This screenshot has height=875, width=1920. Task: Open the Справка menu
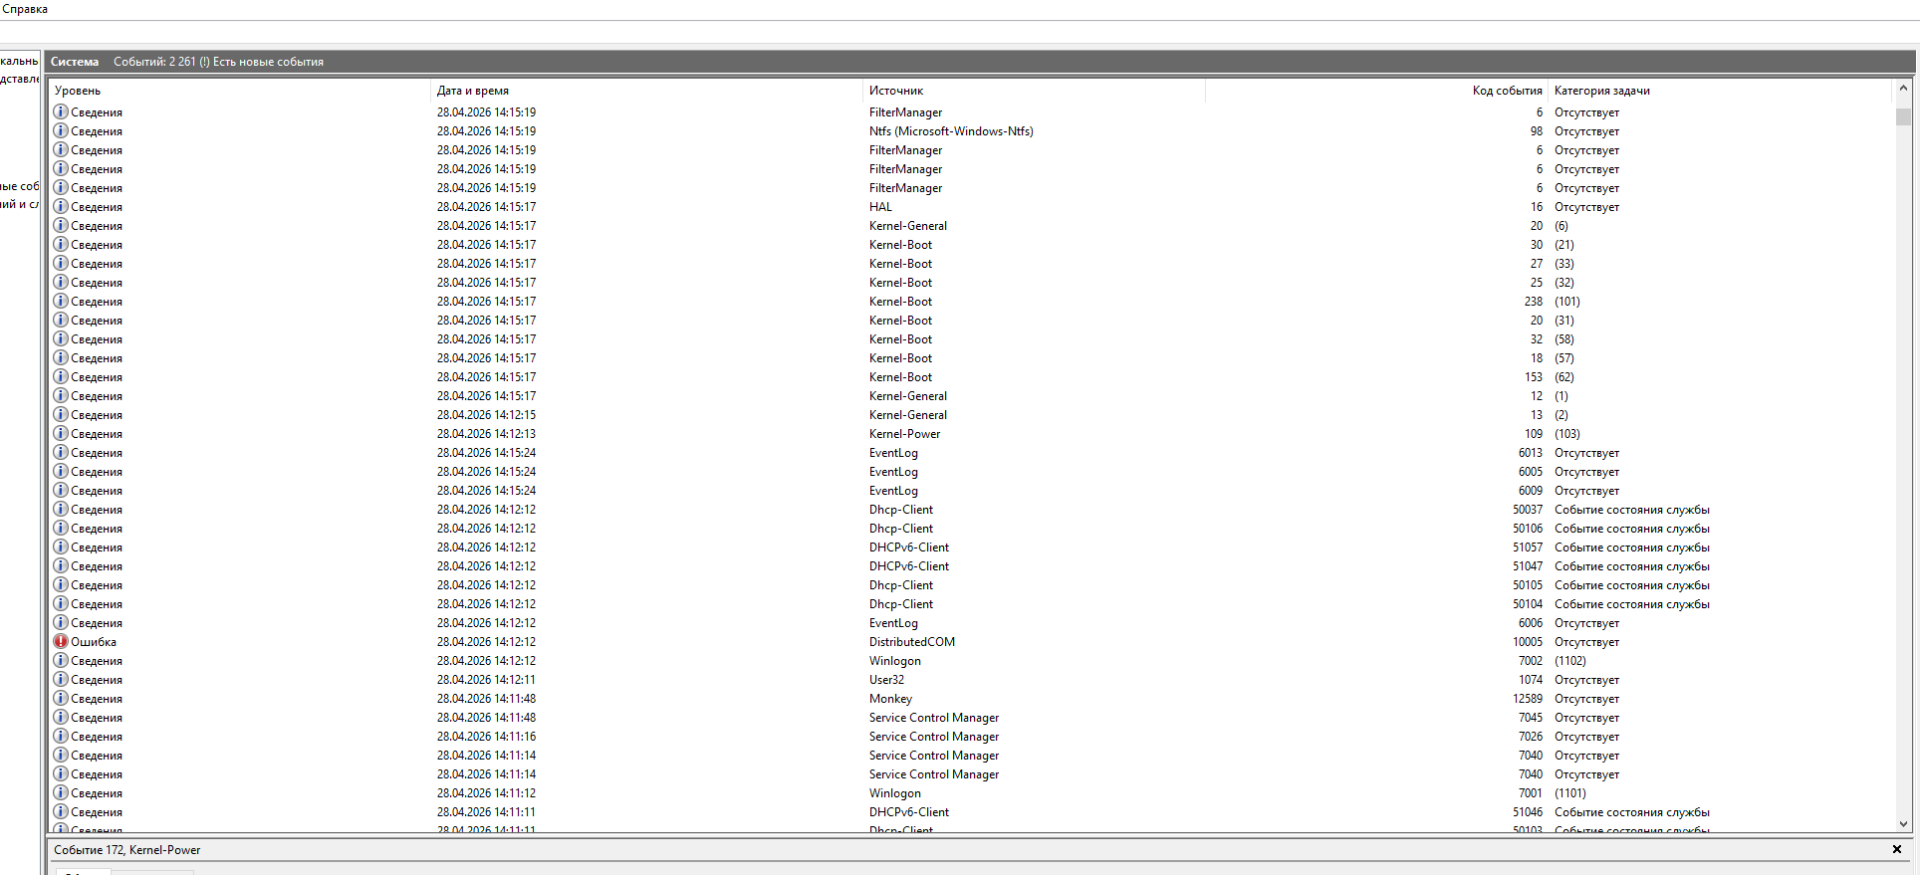(x=25, y=9)
